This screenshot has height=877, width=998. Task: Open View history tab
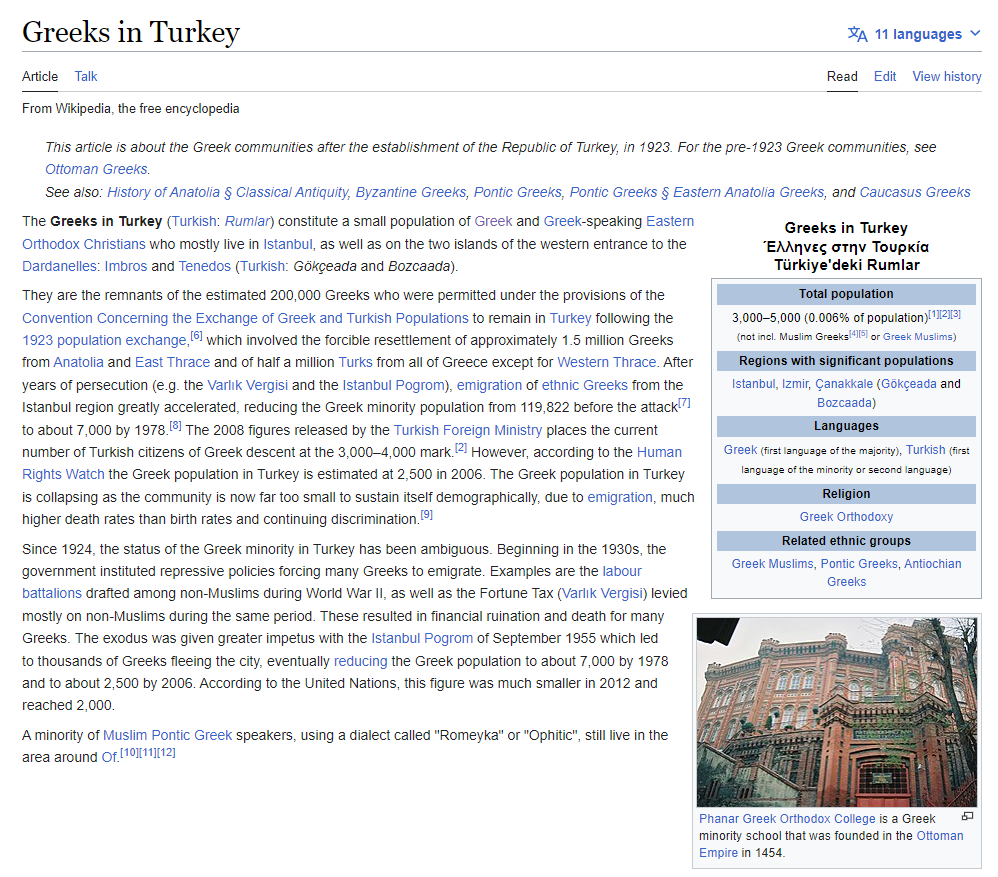946,76
